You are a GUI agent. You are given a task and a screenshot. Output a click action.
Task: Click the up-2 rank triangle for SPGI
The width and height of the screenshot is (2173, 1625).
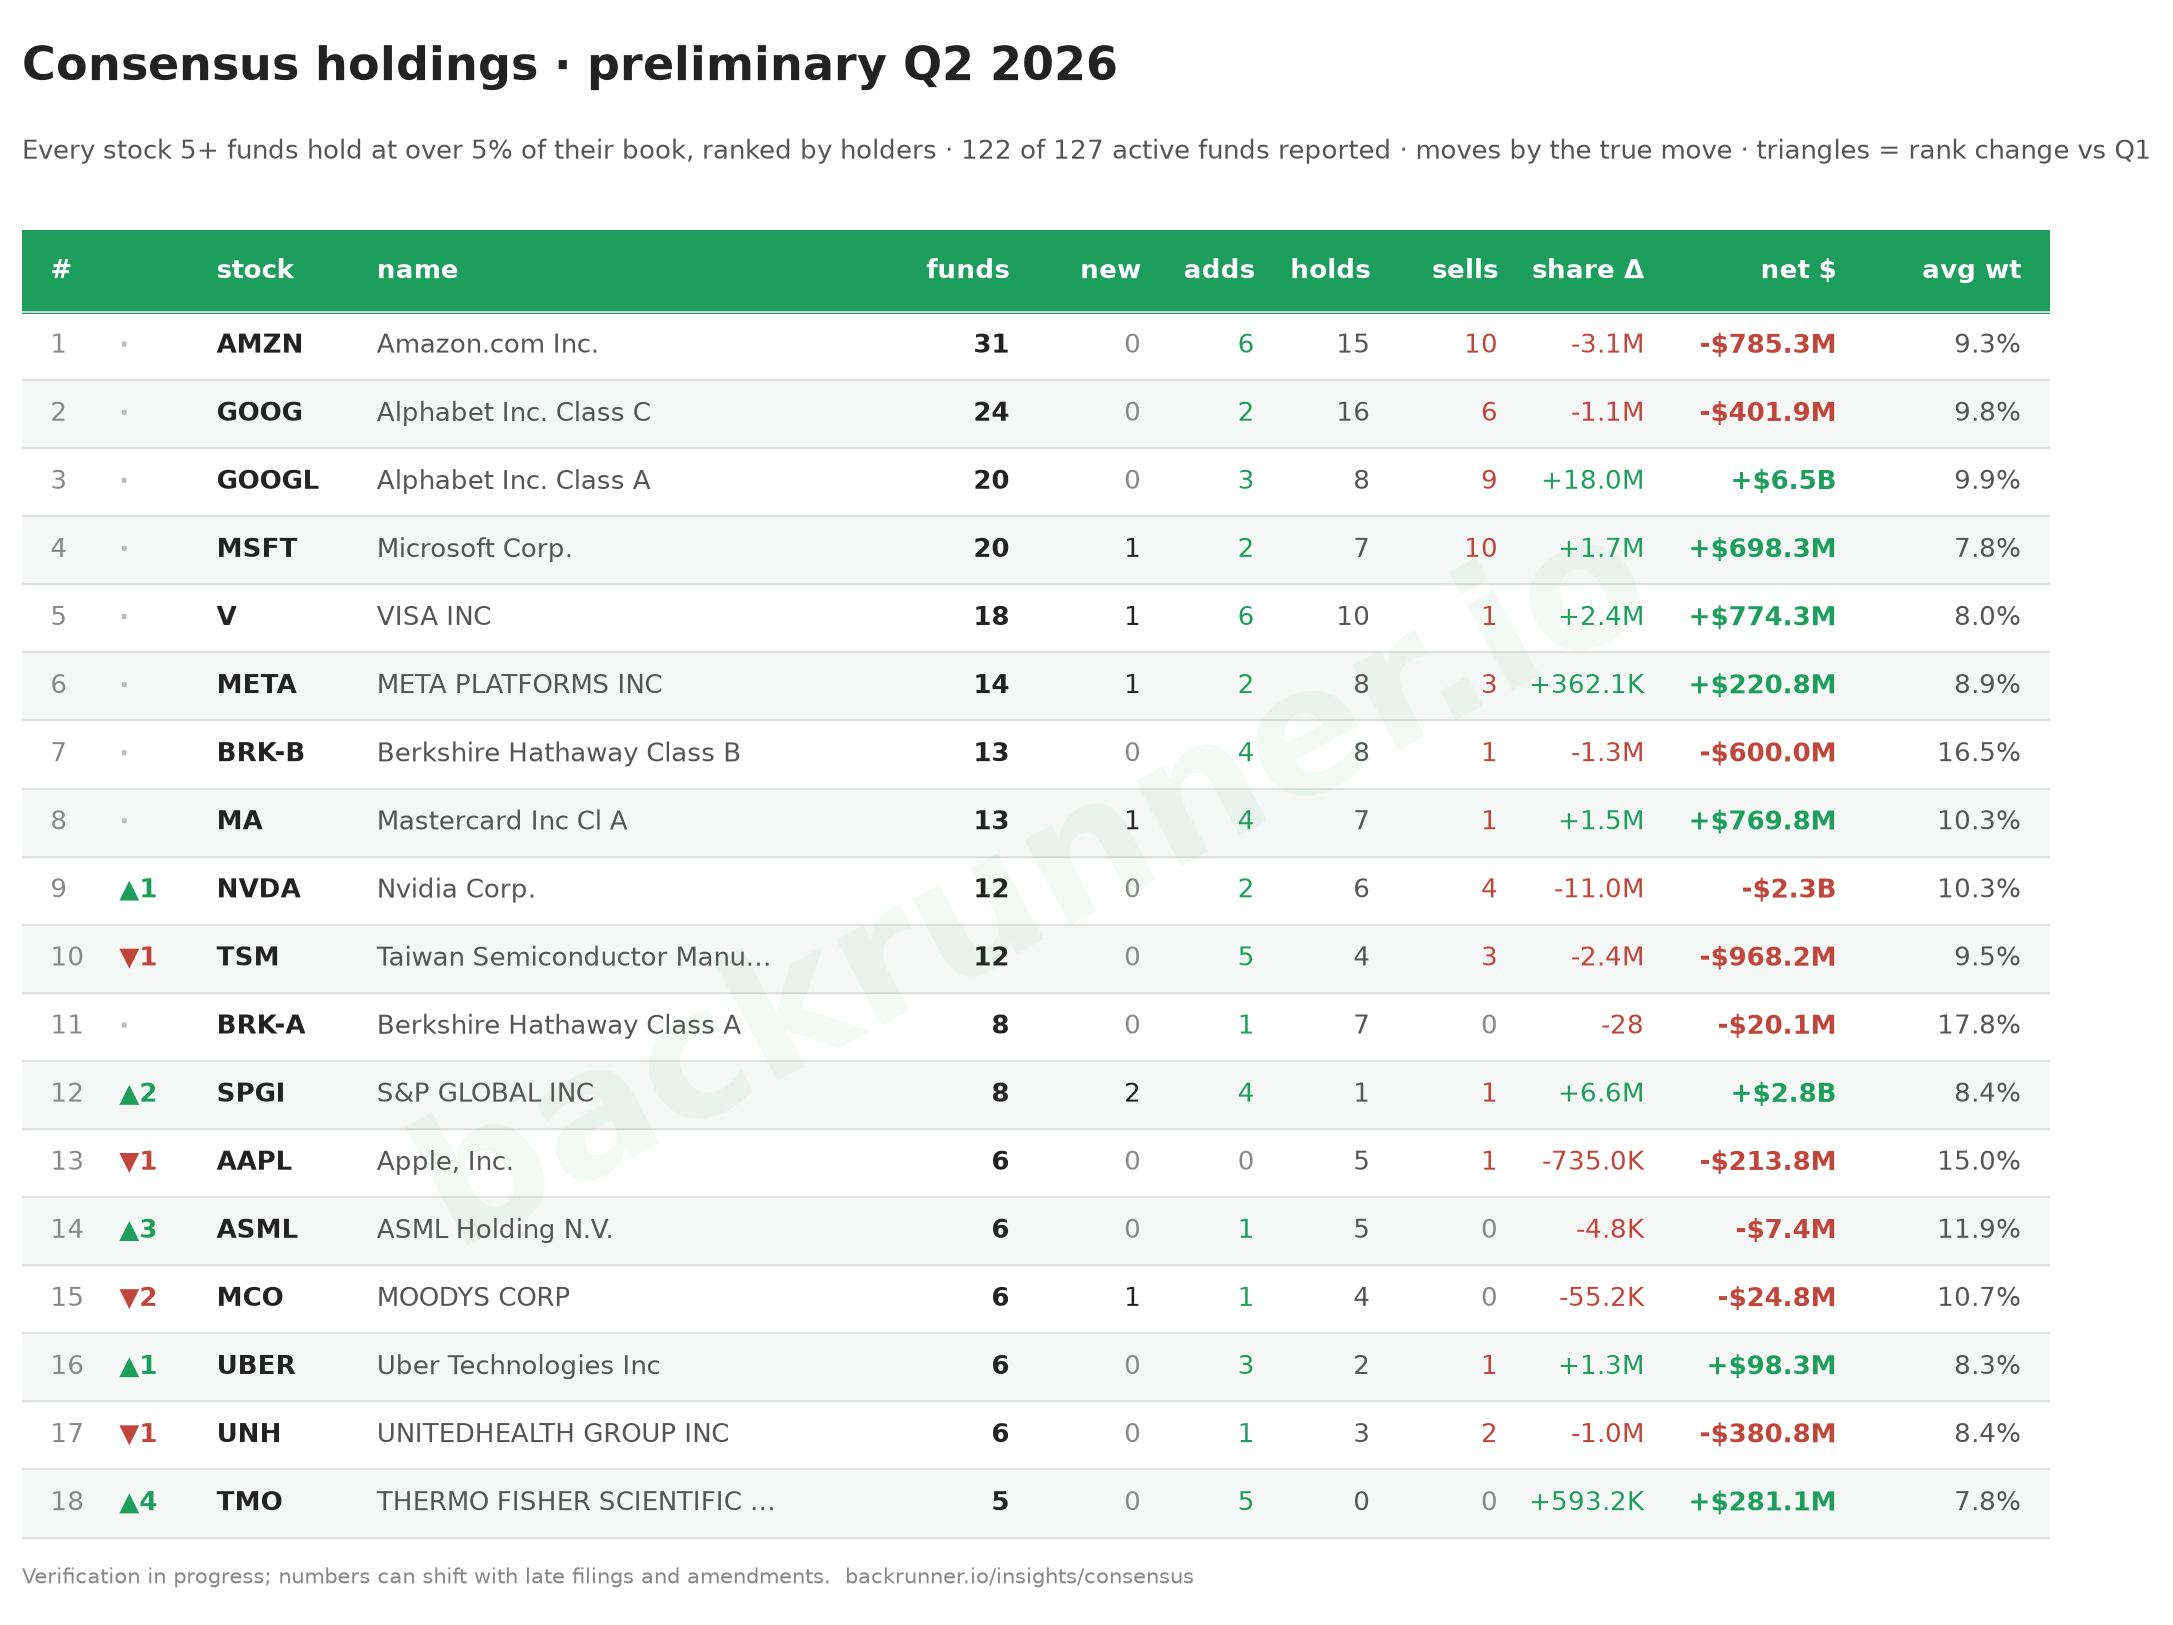pos(138,1093)
